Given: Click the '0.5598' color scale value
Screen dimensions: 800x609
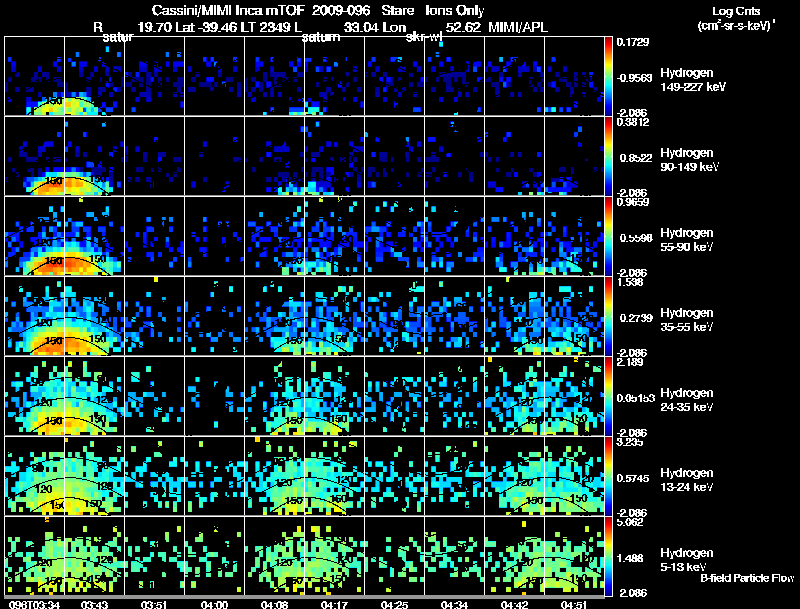Looking at the screenshot, I should [x=636, y=238].
